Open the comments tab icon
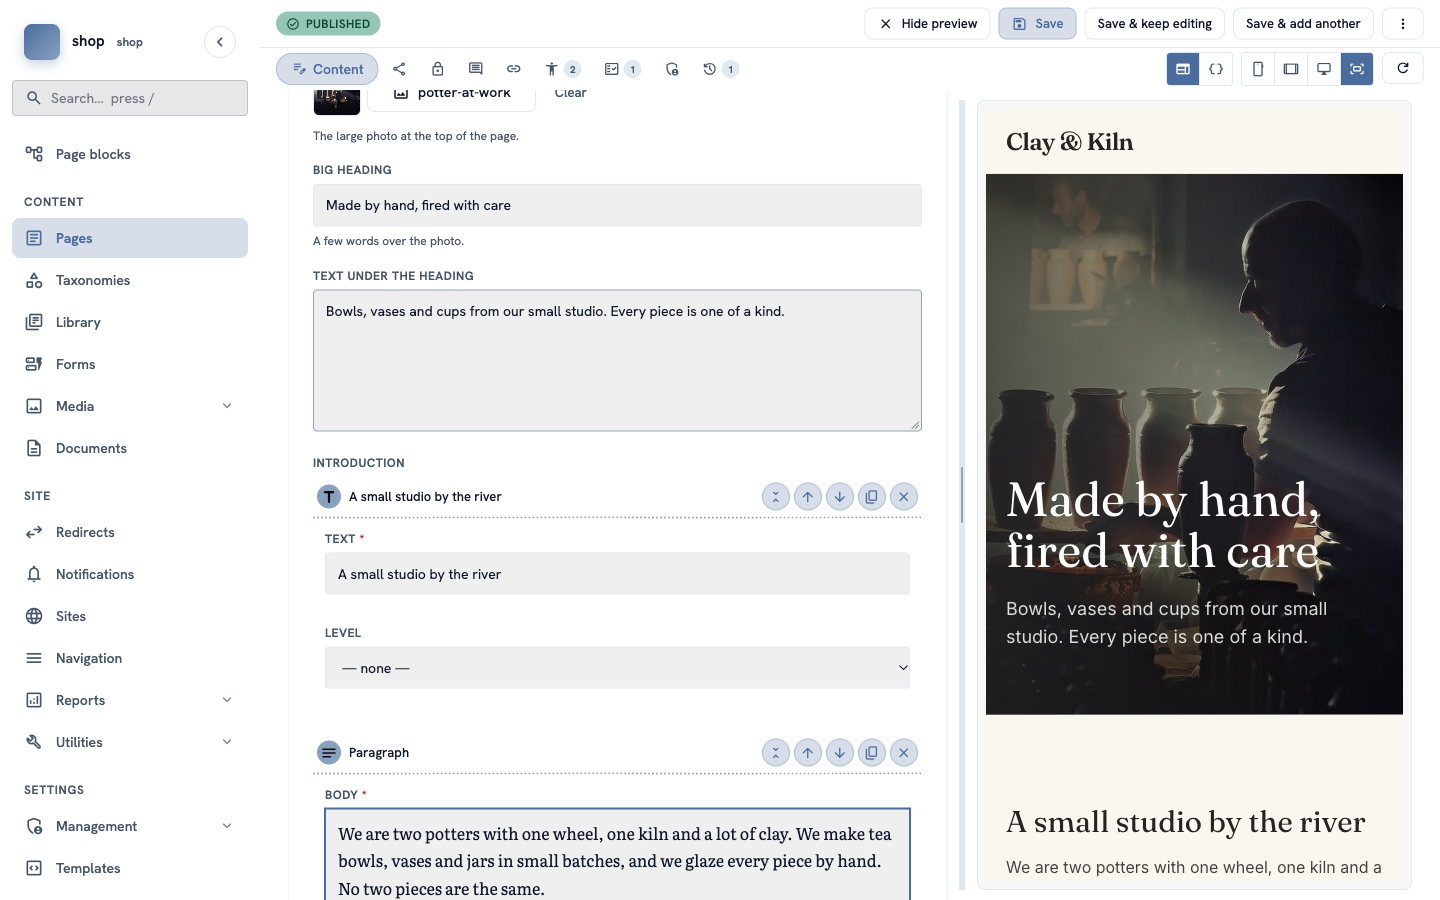This screenshot has width=1440, height=900. [475, 69]
